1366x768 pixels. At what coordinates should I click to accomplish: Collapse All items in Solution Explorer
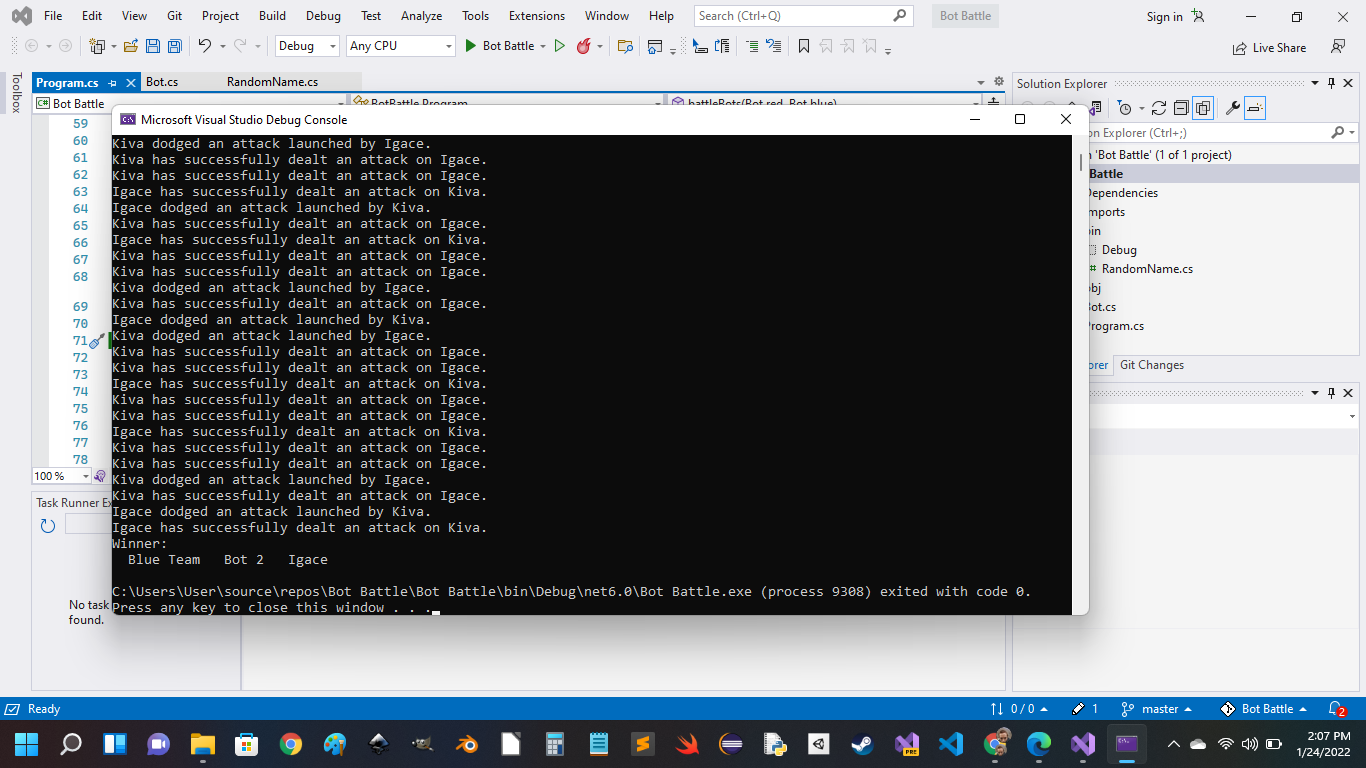pos(1182,107)
